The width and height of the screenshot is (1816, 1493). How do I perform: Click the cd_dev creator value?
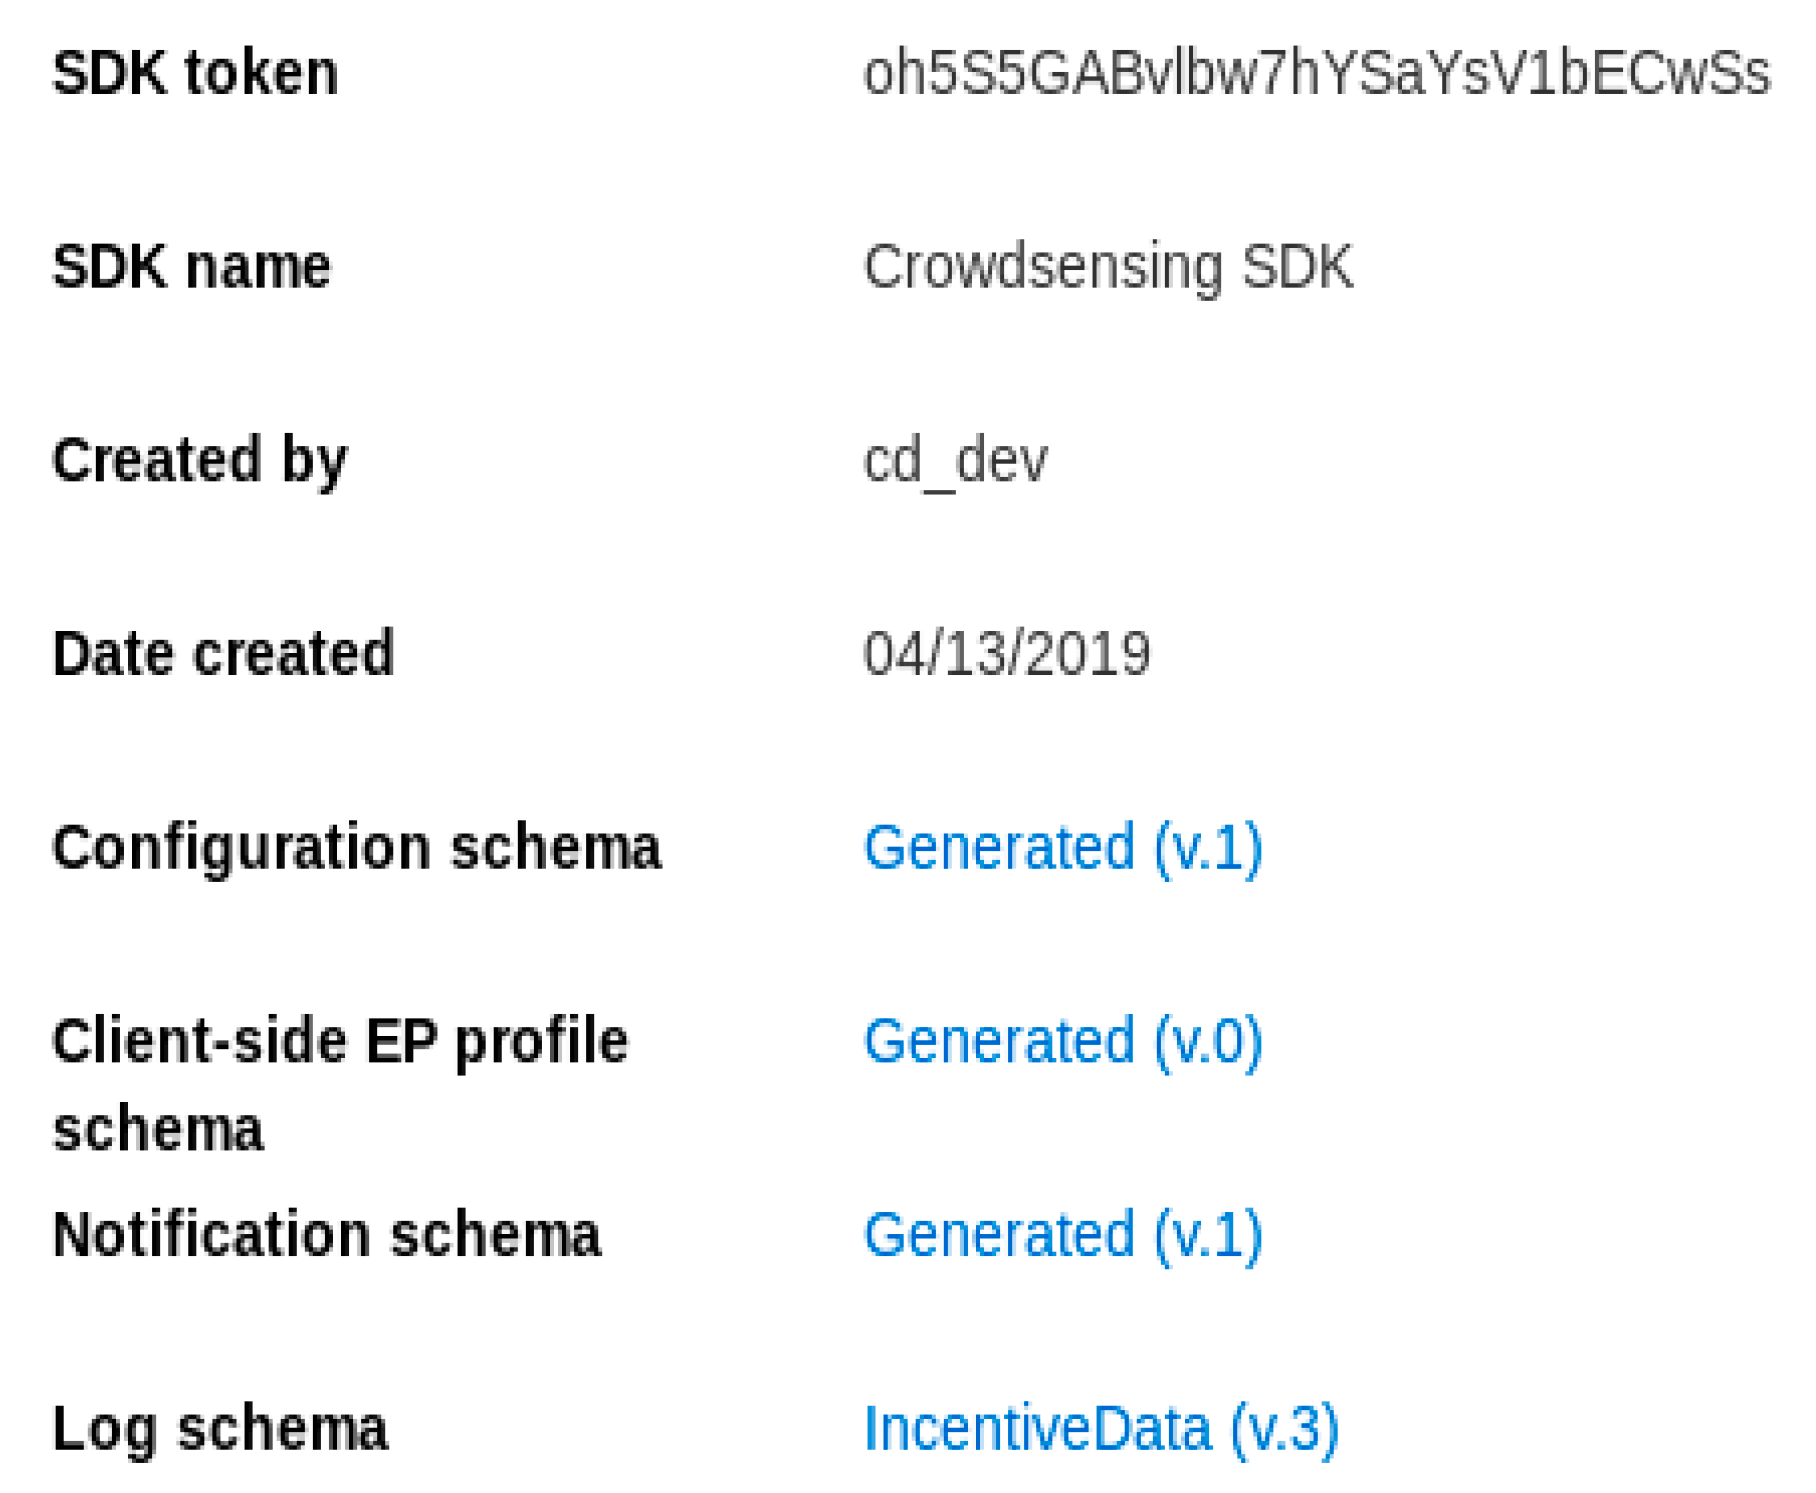pos(955,461)
